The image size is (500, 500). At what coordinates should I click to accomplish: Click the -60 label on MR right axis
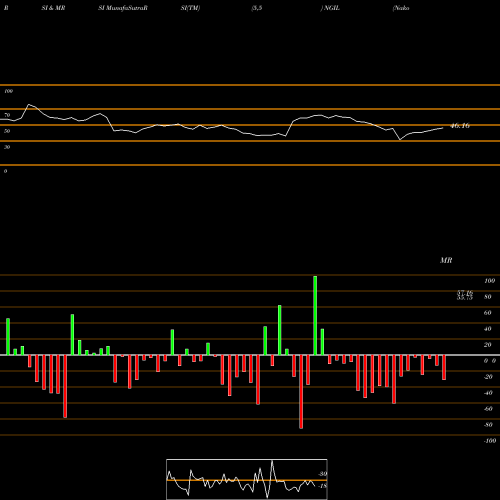[488, 409]
